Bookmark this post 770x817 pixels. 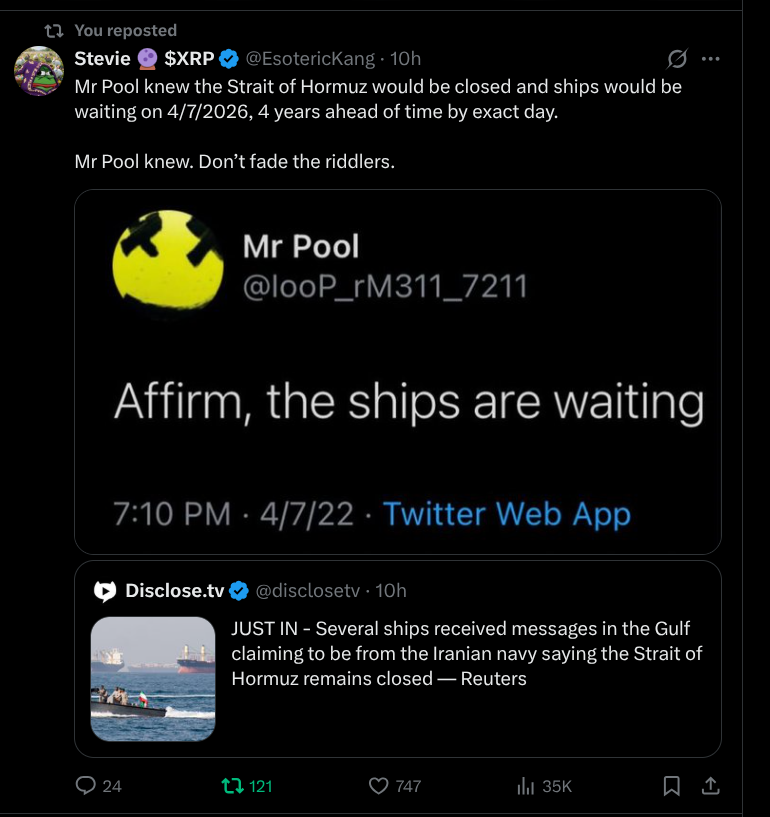coord(672,786)
